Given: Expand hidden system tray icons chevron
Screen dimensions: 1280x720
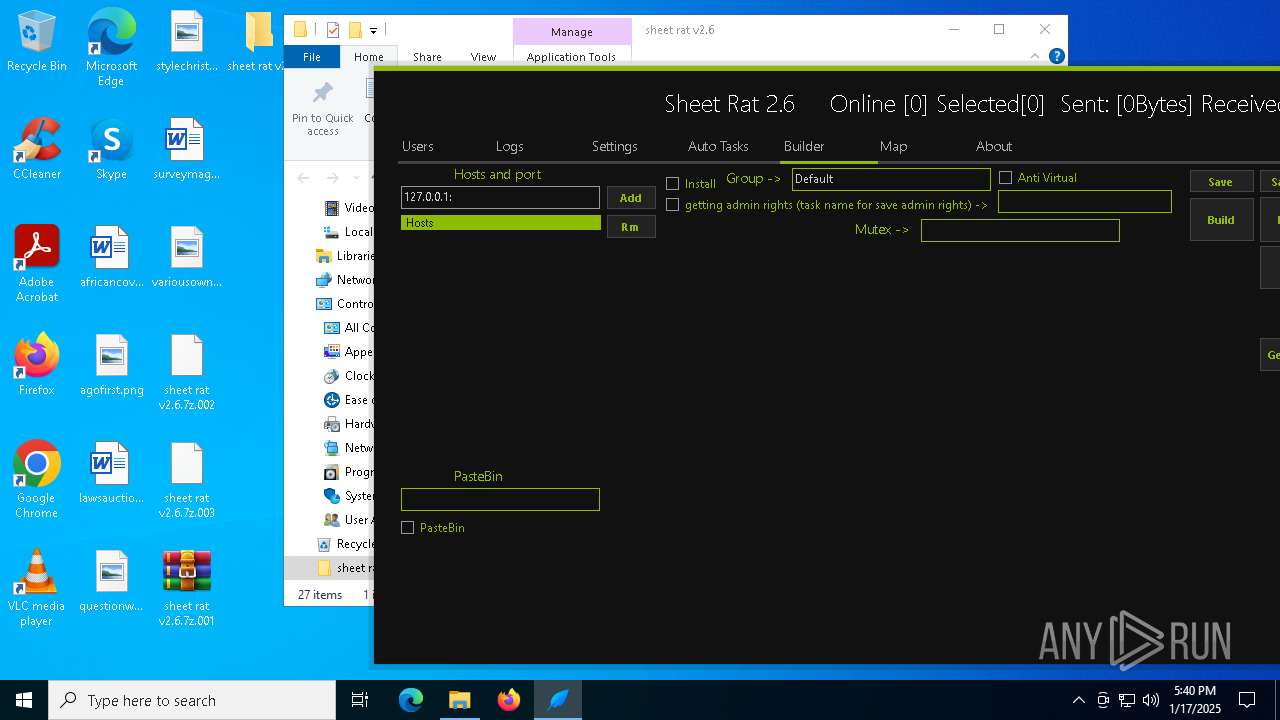Looking at the screenshot, I should [x=1078, y=700].
